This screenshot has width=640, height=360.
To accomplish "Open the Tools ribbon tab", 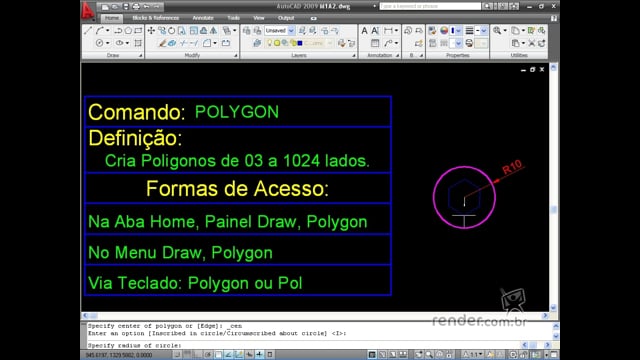I will pos(233,18).
